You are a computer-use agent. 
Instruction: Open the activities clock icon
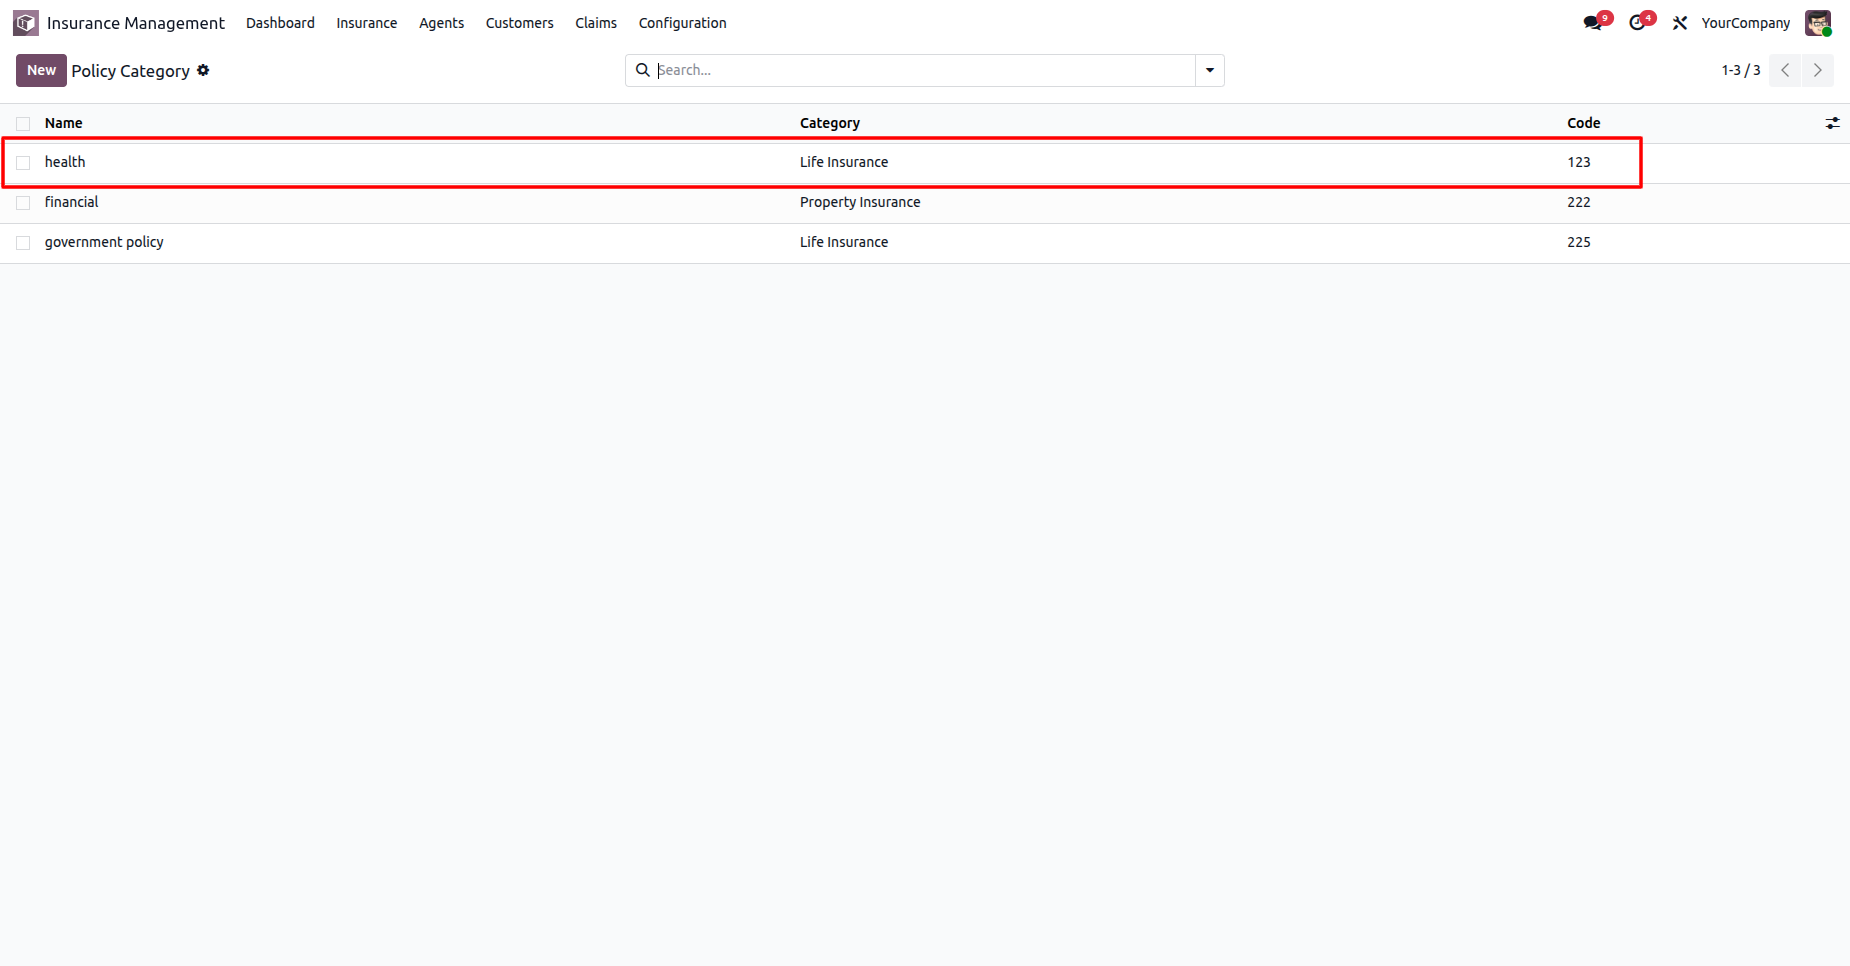(x=1637, y=22)
